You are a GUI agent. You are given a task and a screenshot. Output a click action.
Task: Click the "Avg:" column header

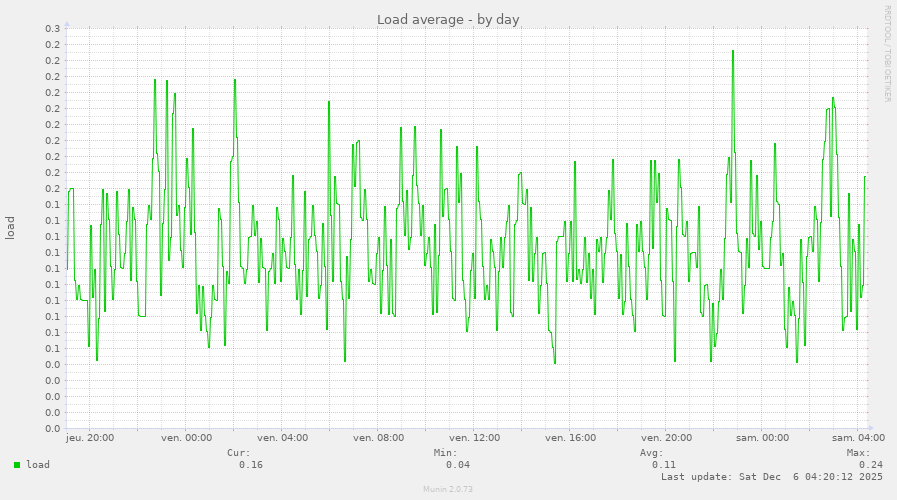point(652,453)
